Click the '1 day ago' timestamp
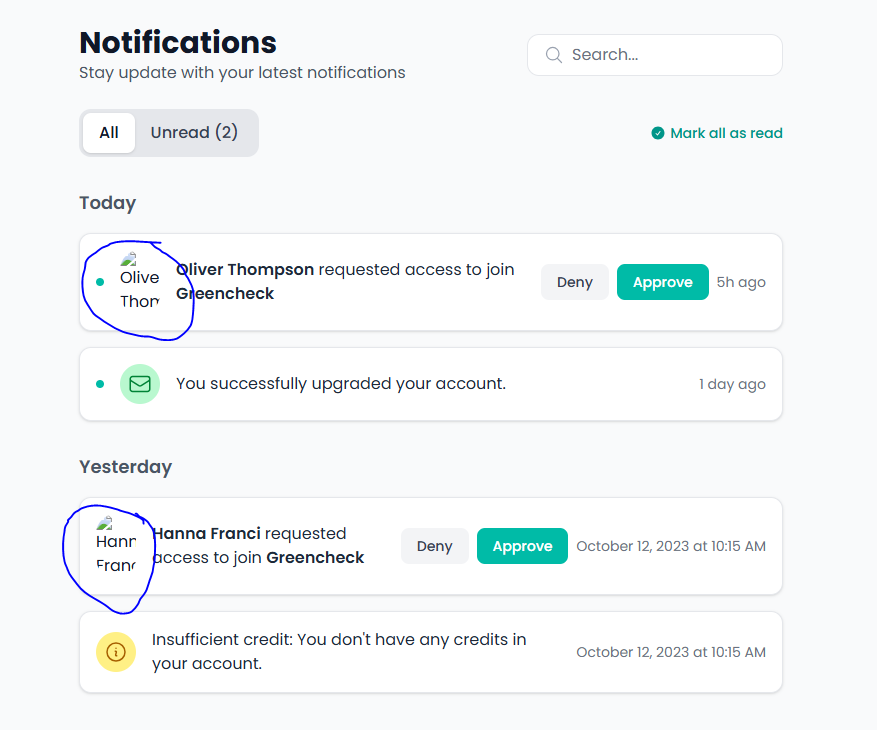The width and height of the screenshot is (877, 730). [732, 384]
